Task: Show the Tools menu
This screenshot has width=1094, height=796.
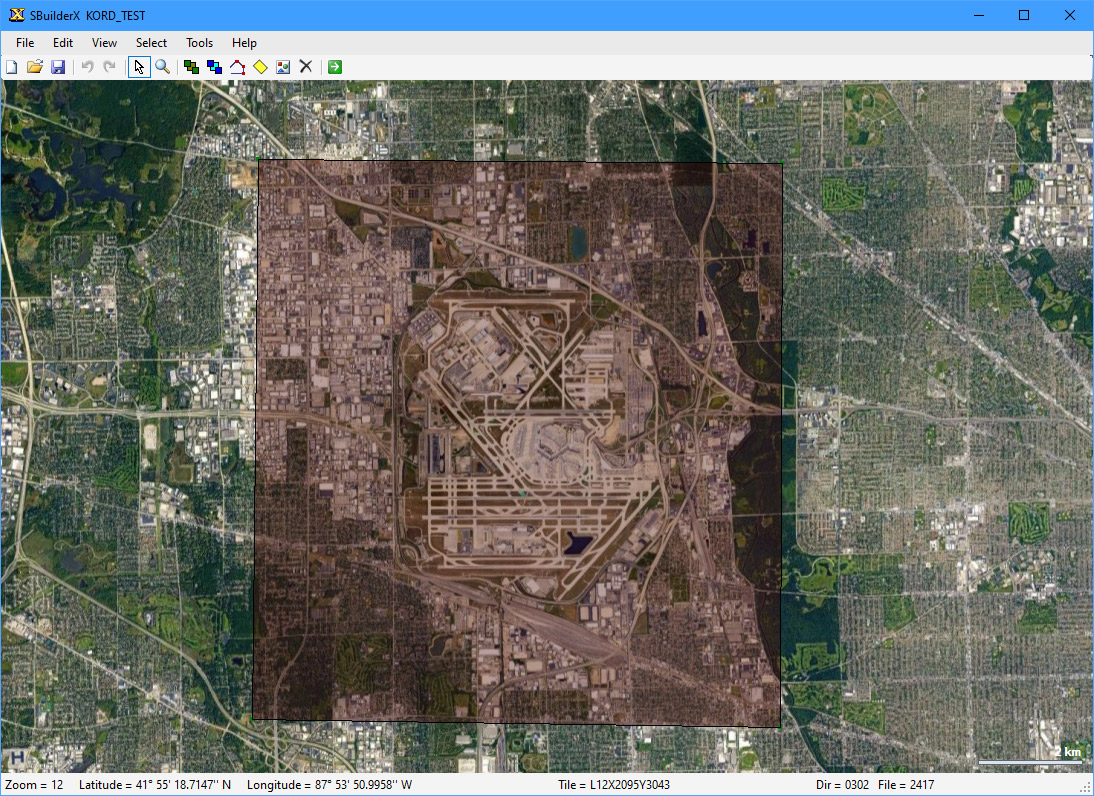Action: pos(199,43)
